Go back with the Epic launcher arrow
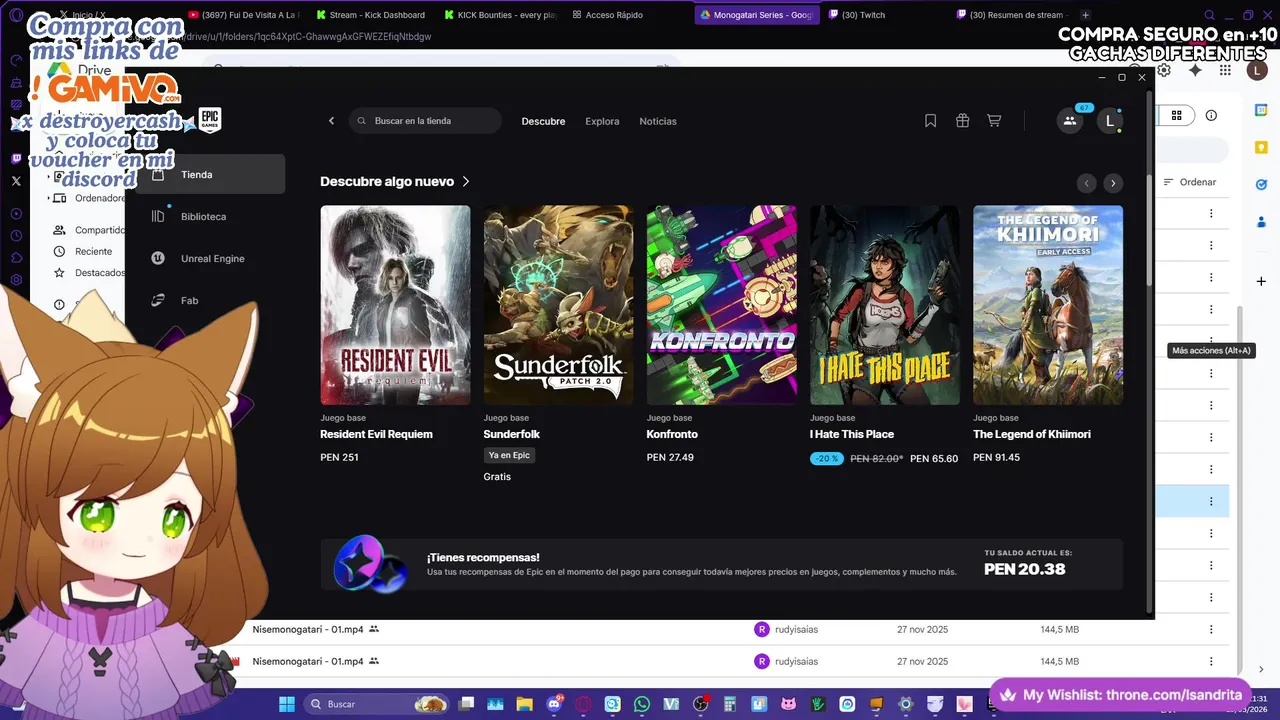1280x720 pixels. coord(332,121)
